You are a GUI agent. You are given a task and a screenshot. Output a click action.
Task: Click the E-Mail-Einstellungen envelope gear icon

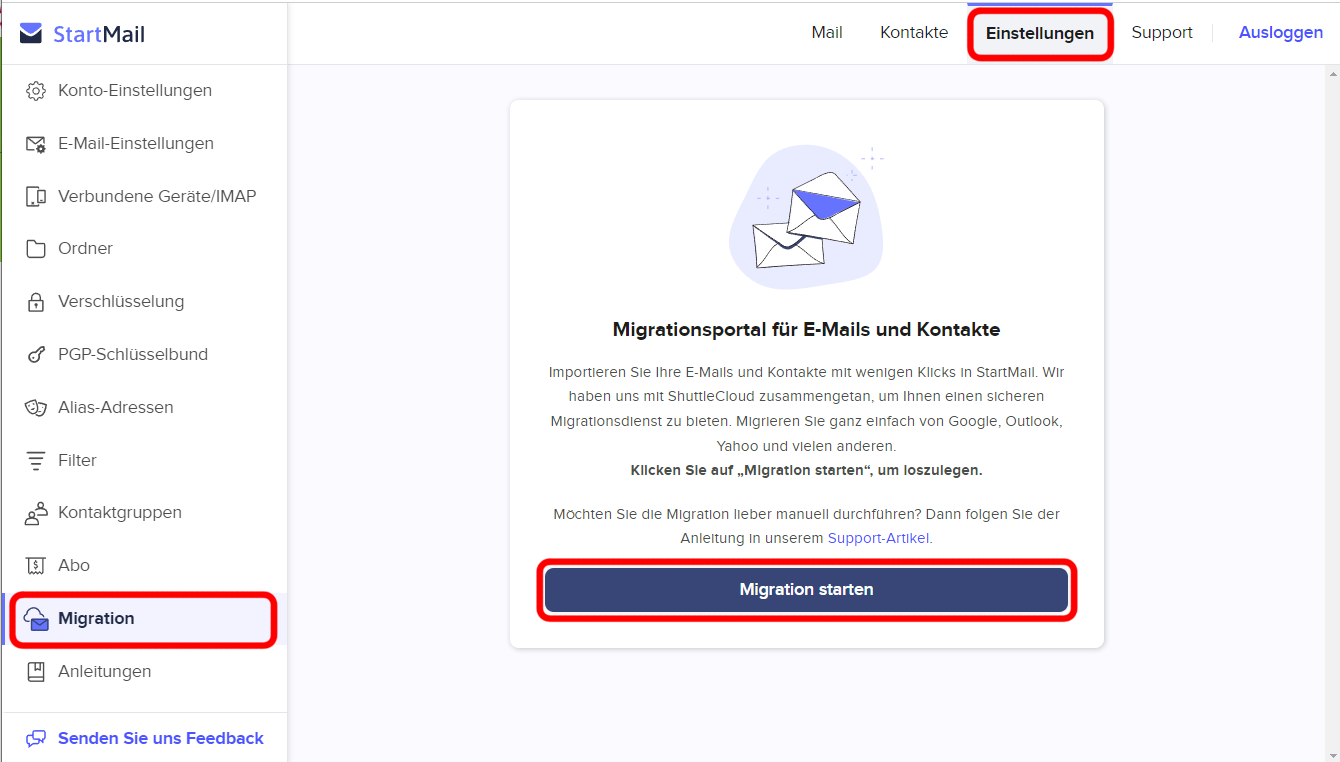click(x=36, y=144)
